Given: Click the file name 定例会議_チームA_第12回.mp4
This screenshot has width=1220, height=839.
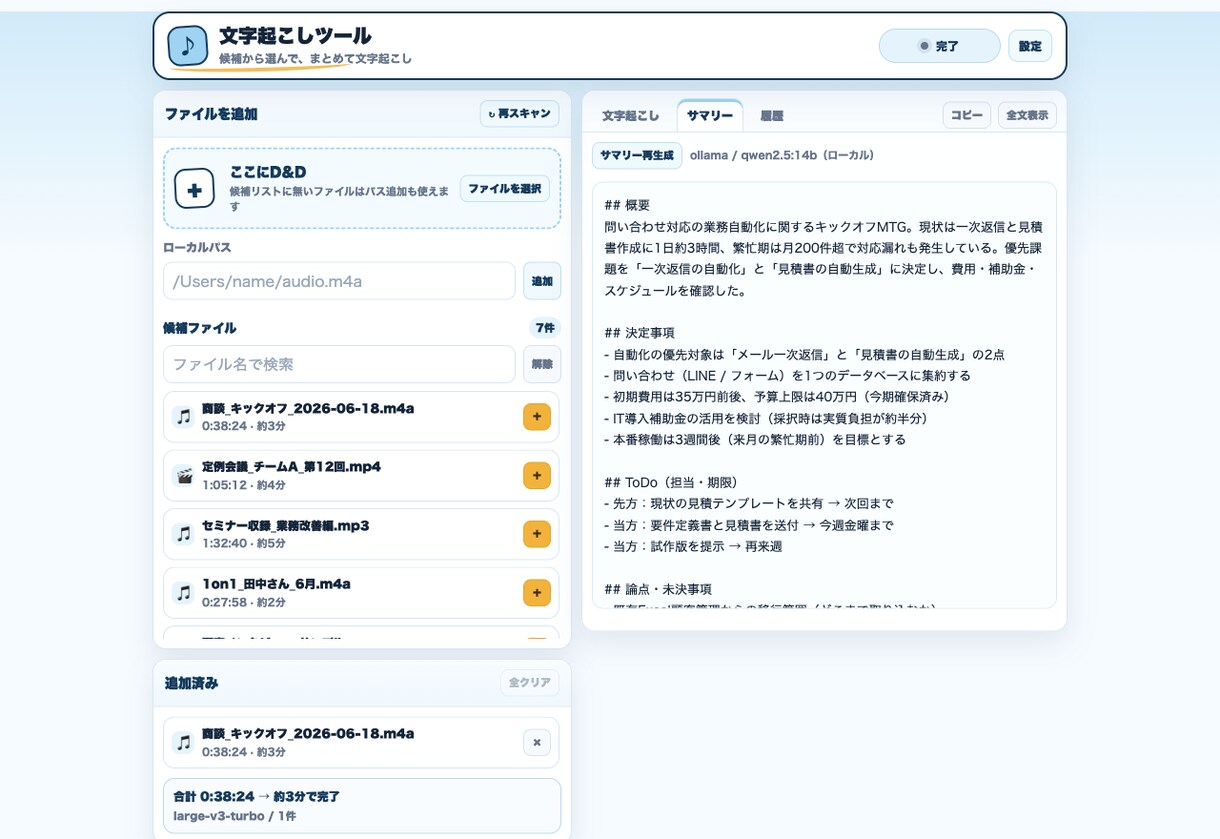Looking at the screenshot, I should (291, 467).
